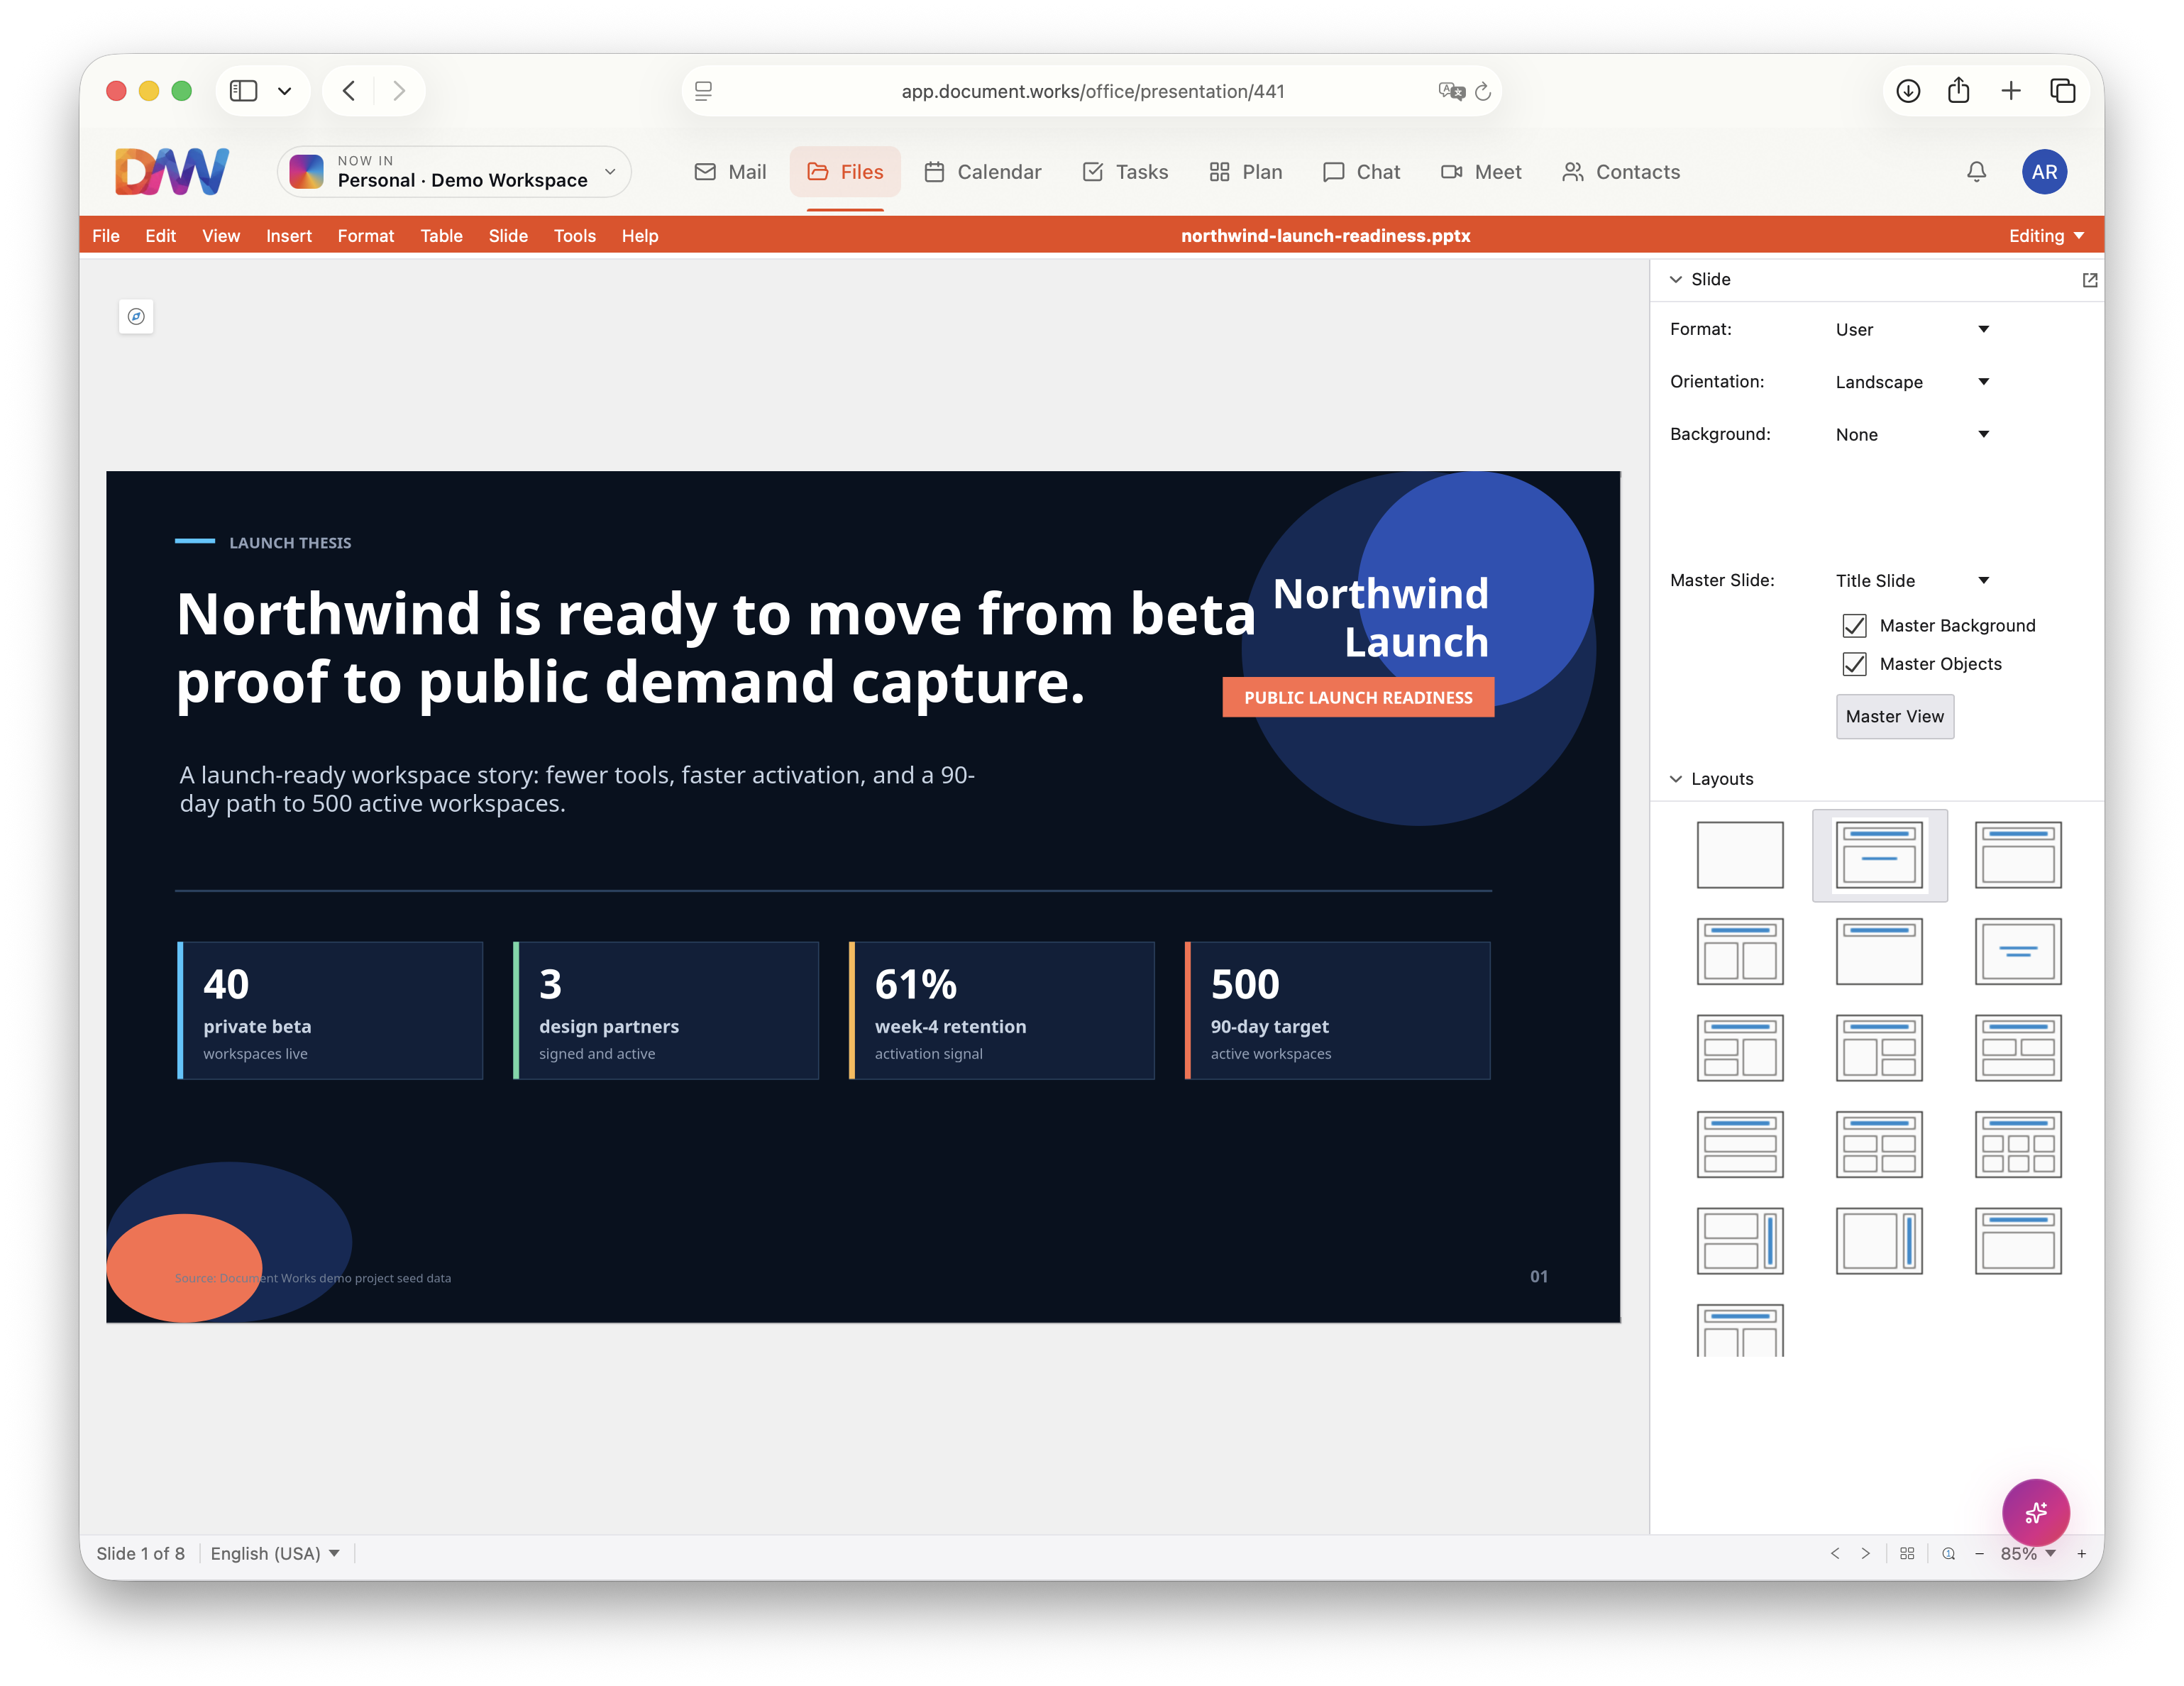Image resolution: width=2184 pixels, height=1686 pixels.
Task: Open the Insert menu
Action: click(x=289, y=236)
